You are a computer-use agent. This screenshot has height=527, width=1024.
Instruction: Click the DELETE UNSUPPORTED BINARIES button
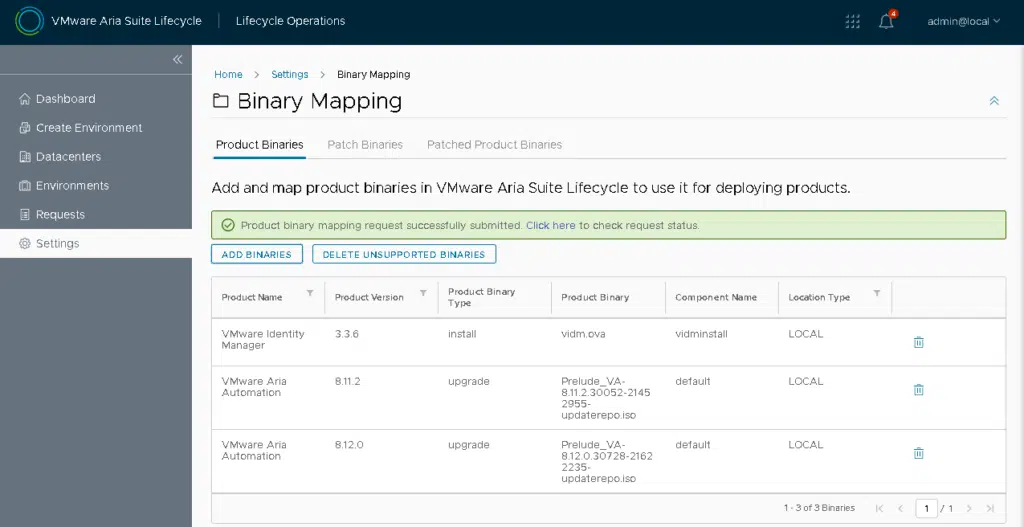click(x=404, y=254)
